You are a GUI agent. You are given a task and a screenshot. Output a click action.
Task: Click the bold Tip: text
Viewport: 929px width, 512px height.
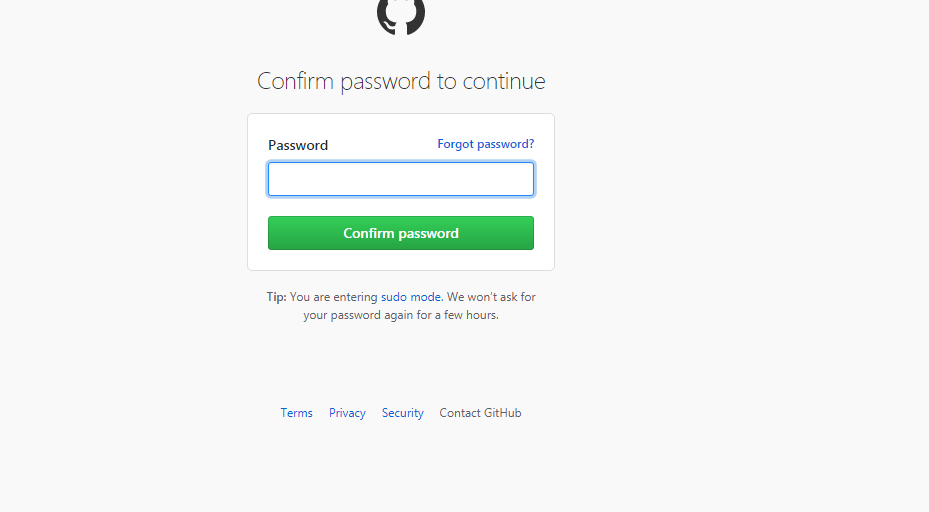tap(276, 297)
